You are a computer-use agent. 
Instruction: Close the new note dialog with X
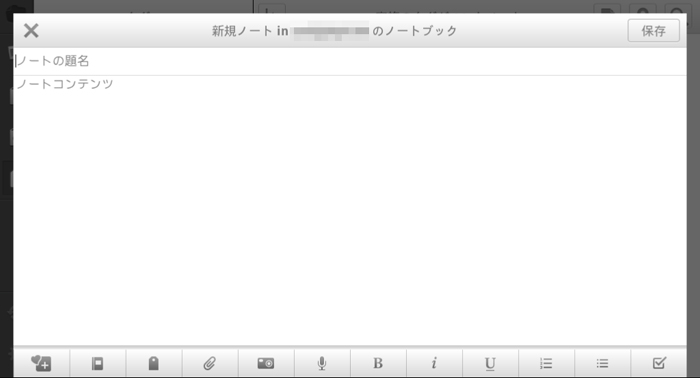click(x=31, y=30)
